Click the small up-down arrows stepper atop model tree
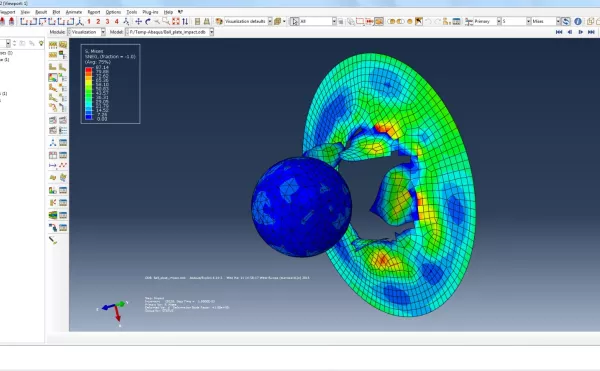 tap(15, 44)
